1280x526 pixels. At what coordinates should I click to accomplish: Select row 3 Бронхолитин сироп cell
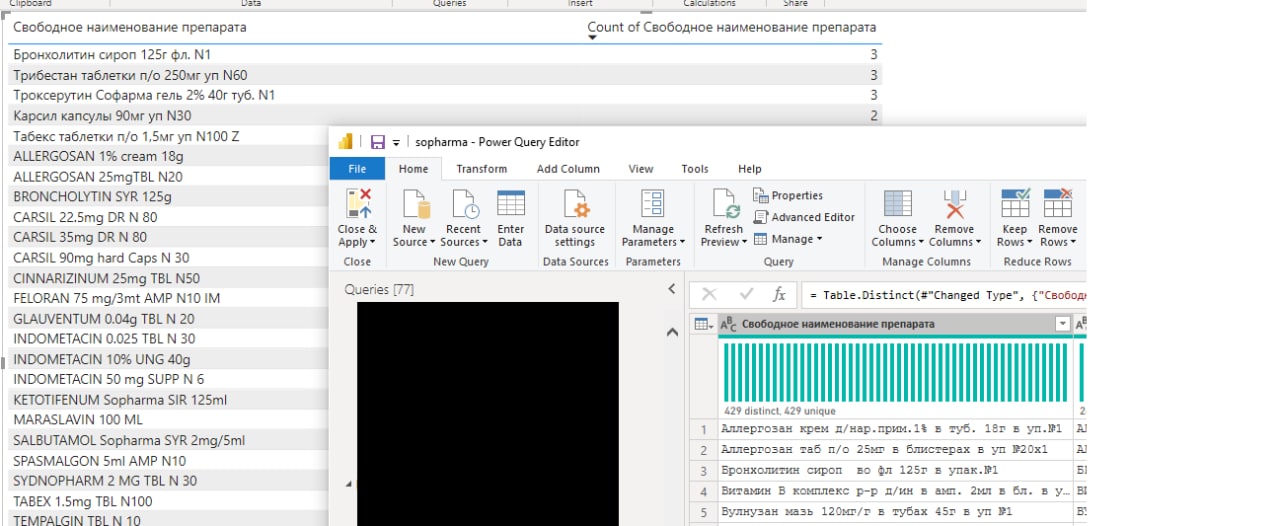(895, 470)
